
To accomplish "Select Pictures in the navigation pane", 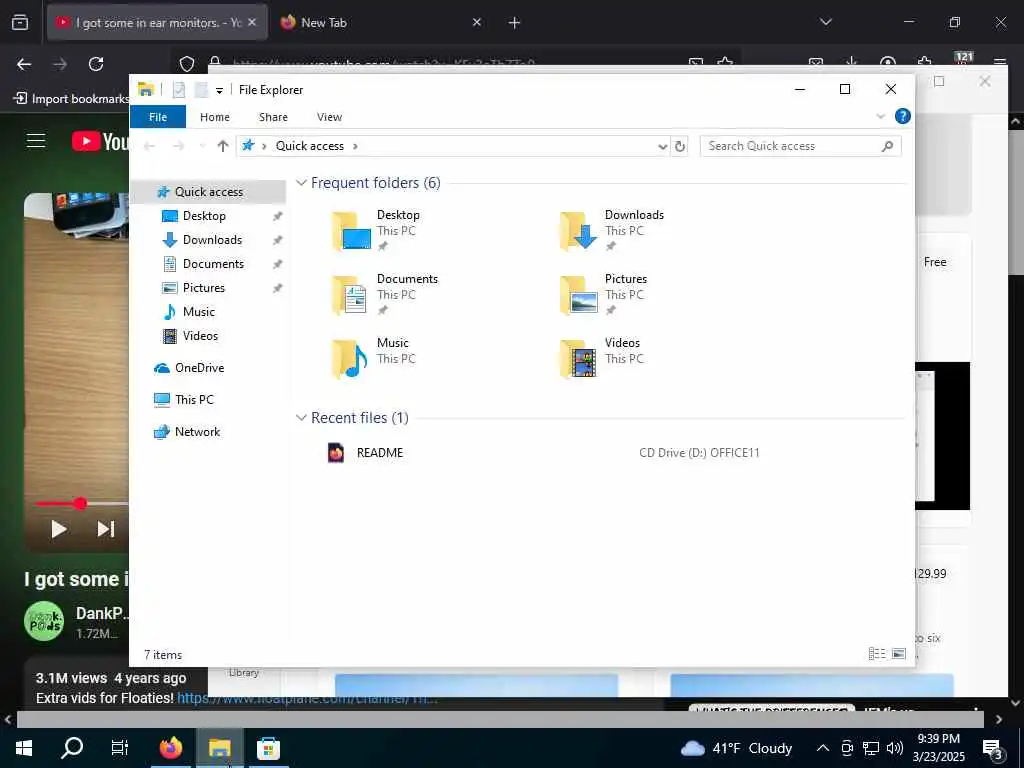I will 203,287.
